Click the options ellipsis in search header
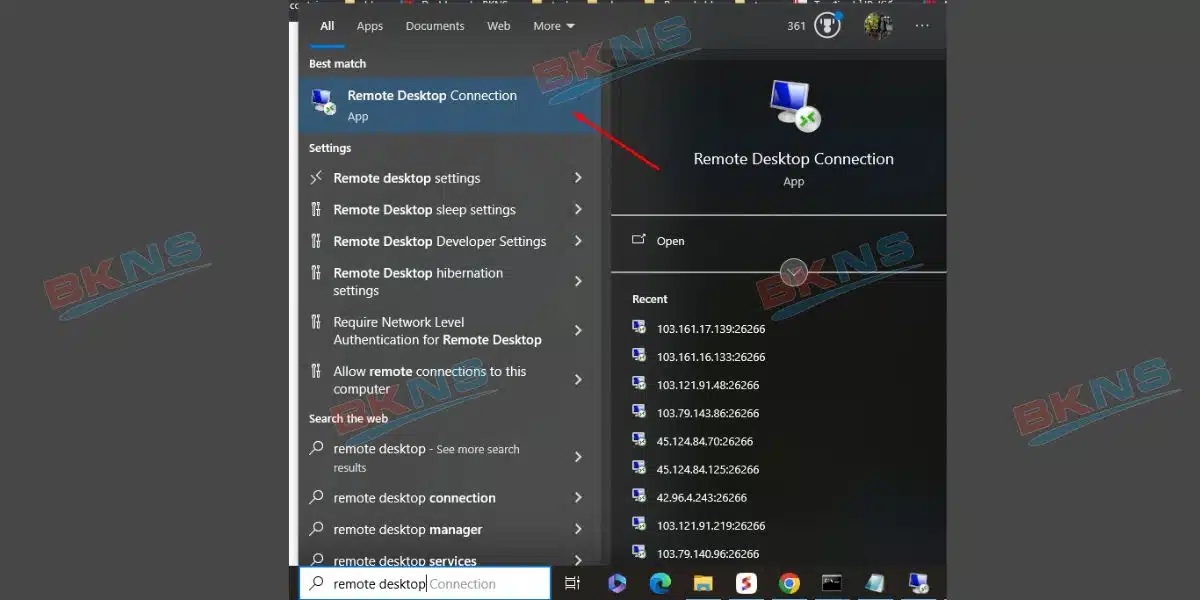 point(921,25)
